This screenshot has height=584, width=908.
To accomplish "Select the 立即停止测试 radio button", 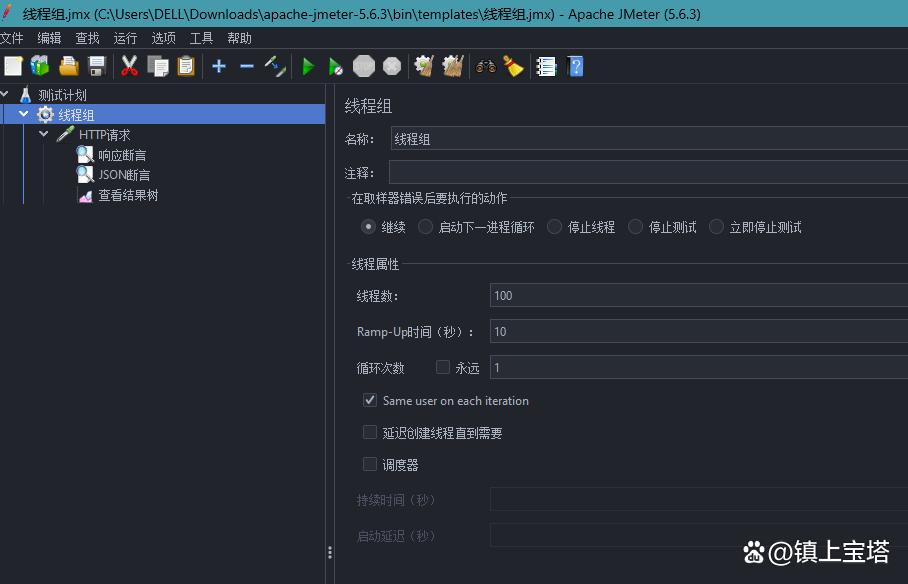I will click(x=716, y=227).
